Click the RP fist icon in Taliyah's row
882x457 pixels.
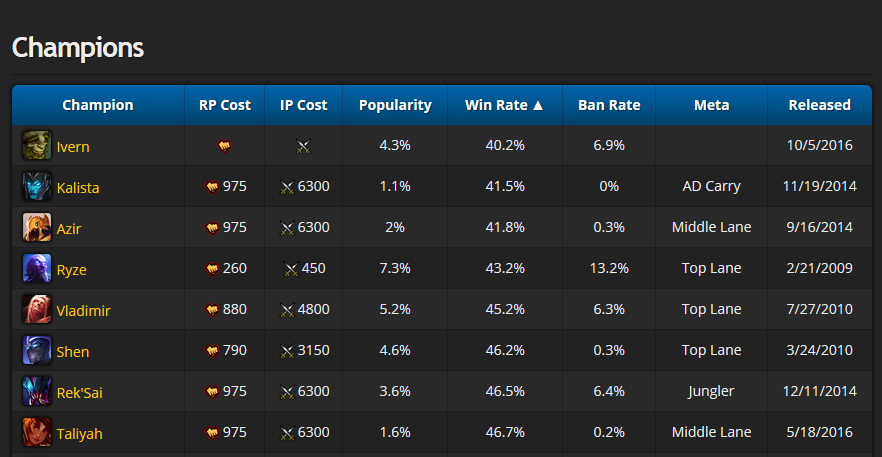click(212, 434)
